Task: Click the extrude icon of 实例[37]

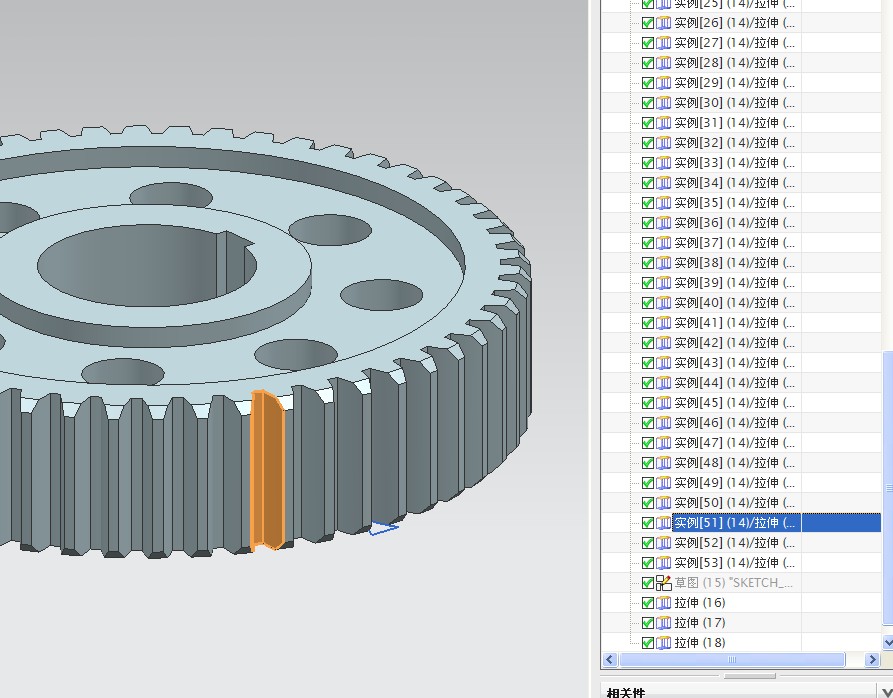Action: pyautogui.click(x=663, y=243)
